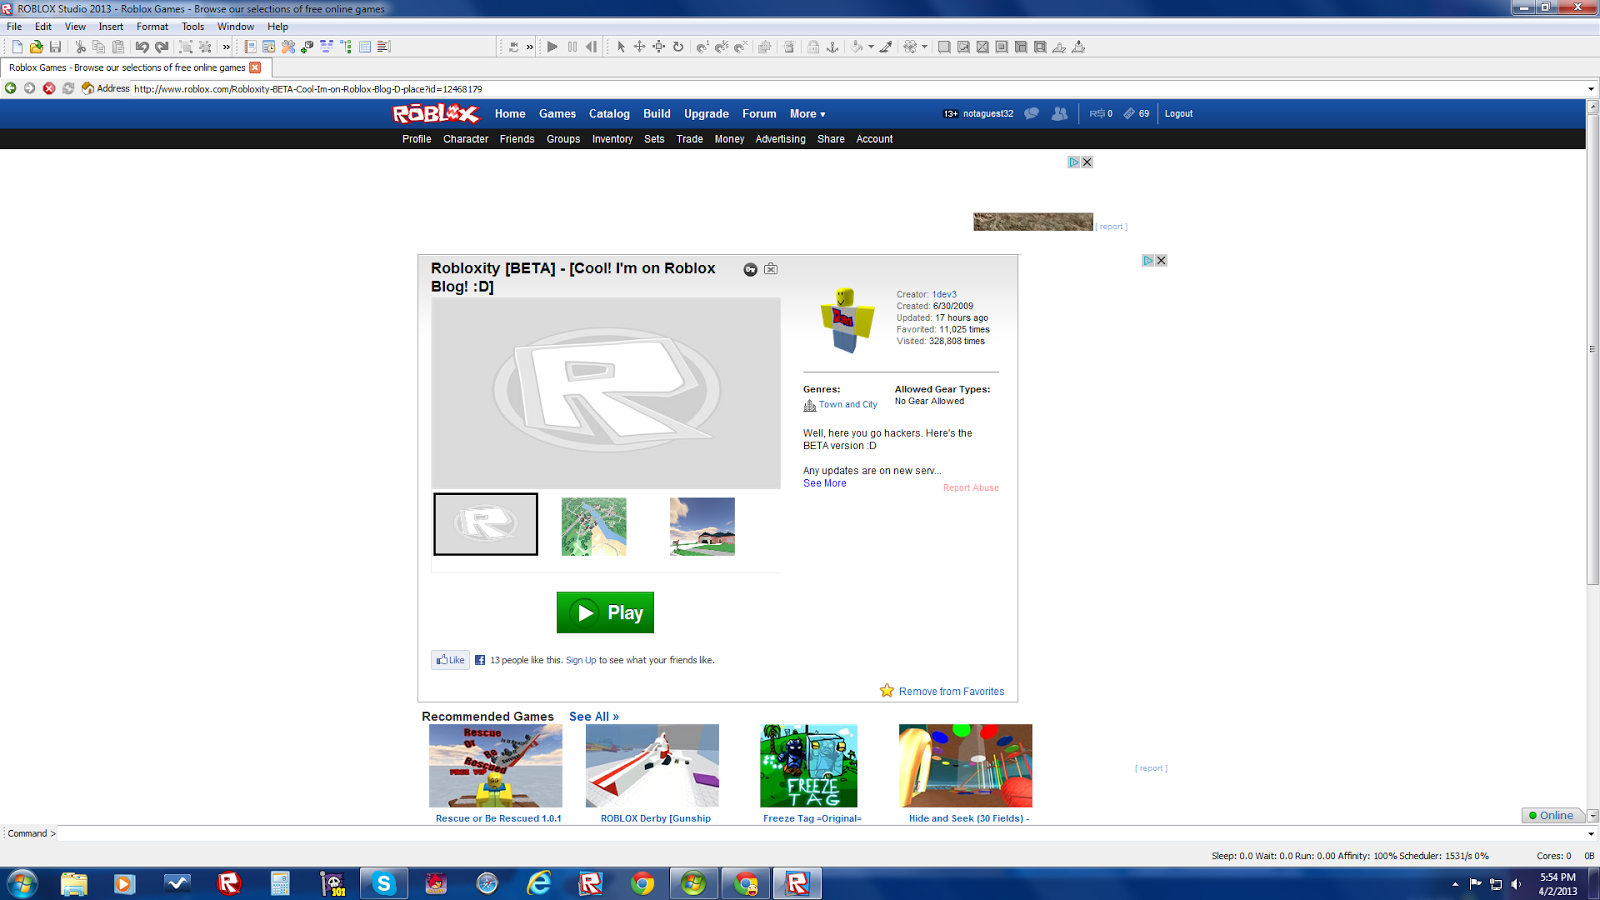Click Report Abuse link
1600x900 pixels.
tap(971, 488)
